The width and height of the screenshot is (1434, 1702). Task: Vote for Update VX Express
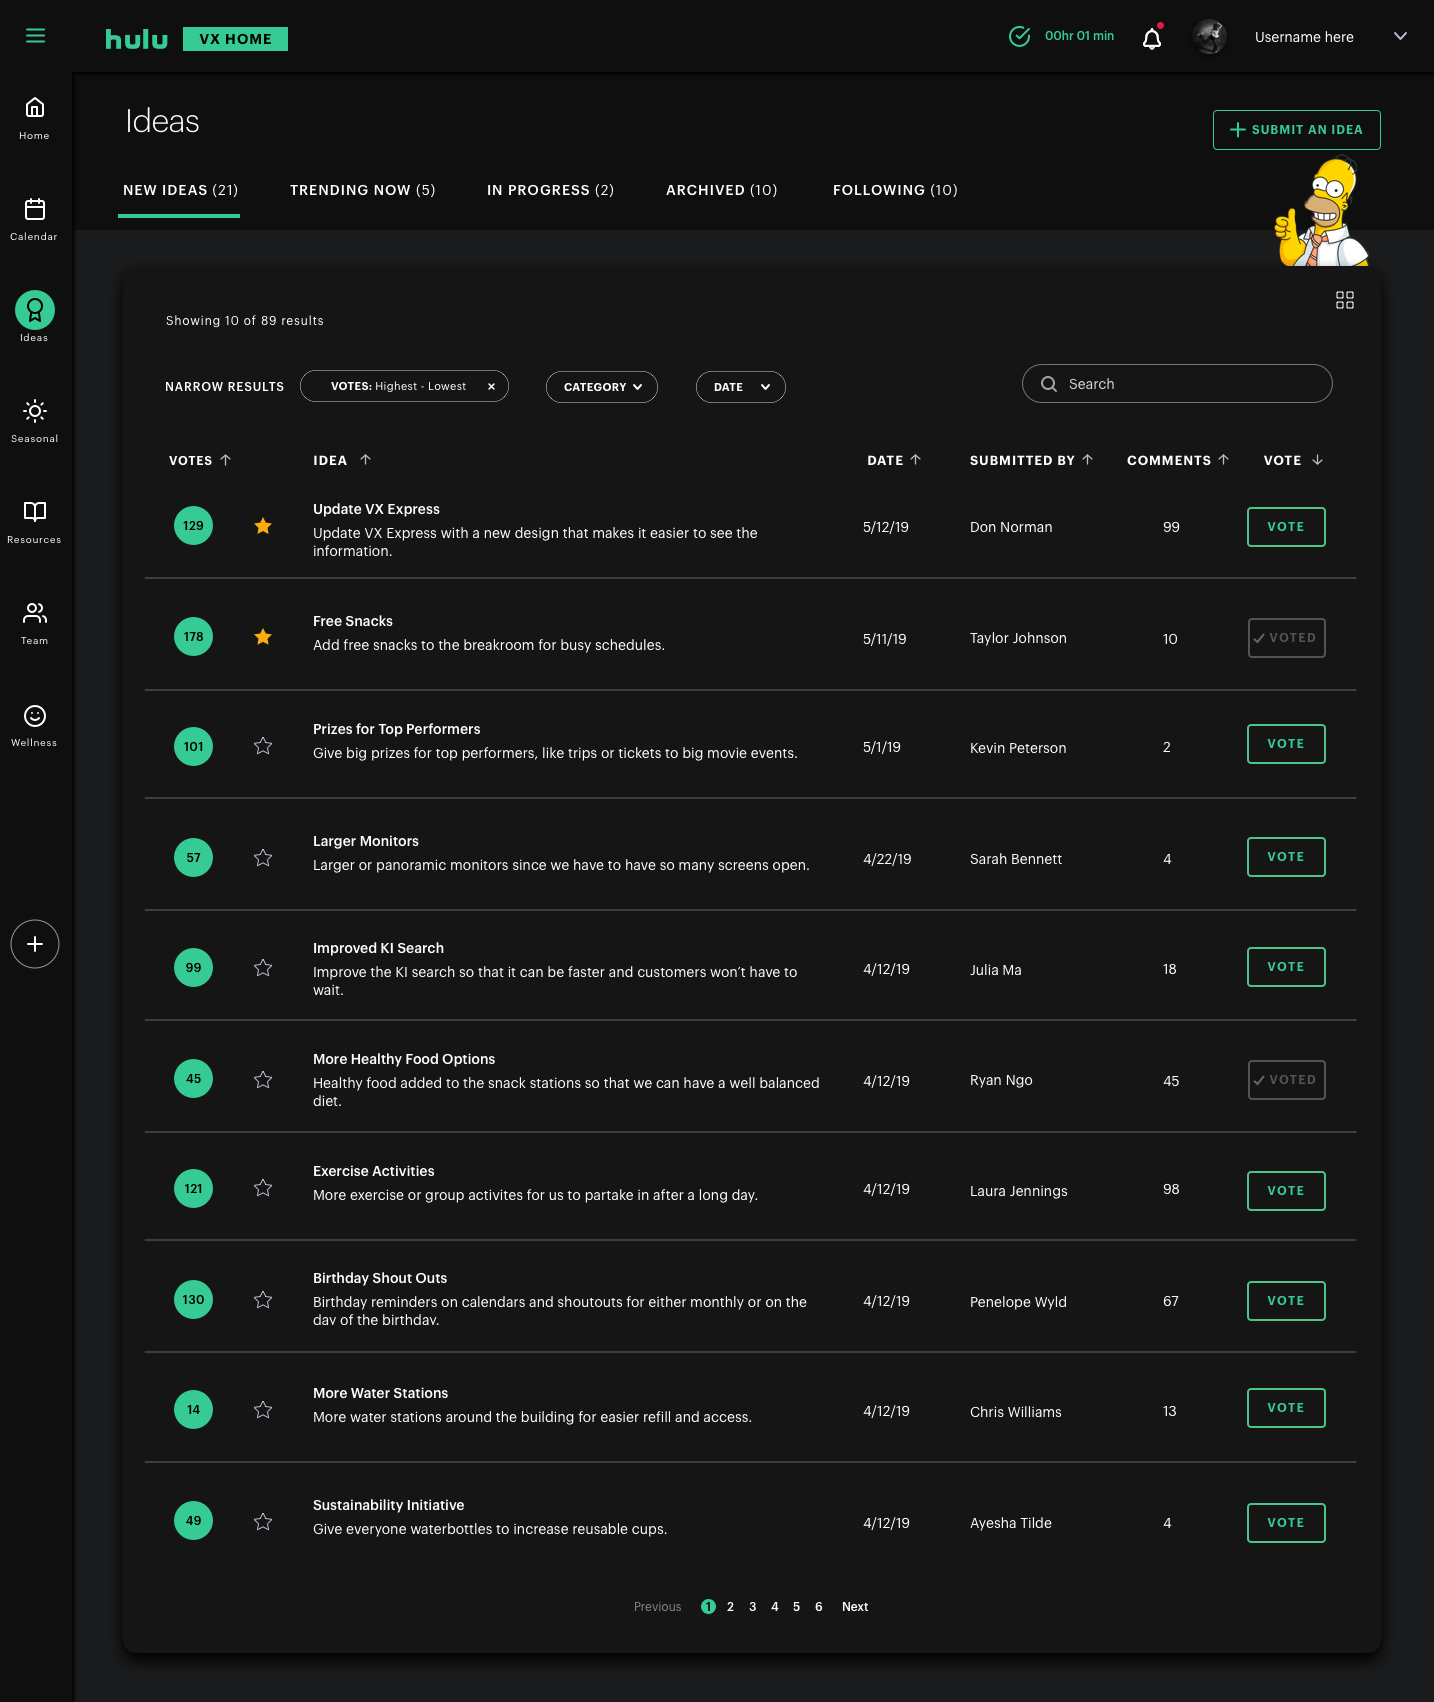click(x=1286, y=527)
